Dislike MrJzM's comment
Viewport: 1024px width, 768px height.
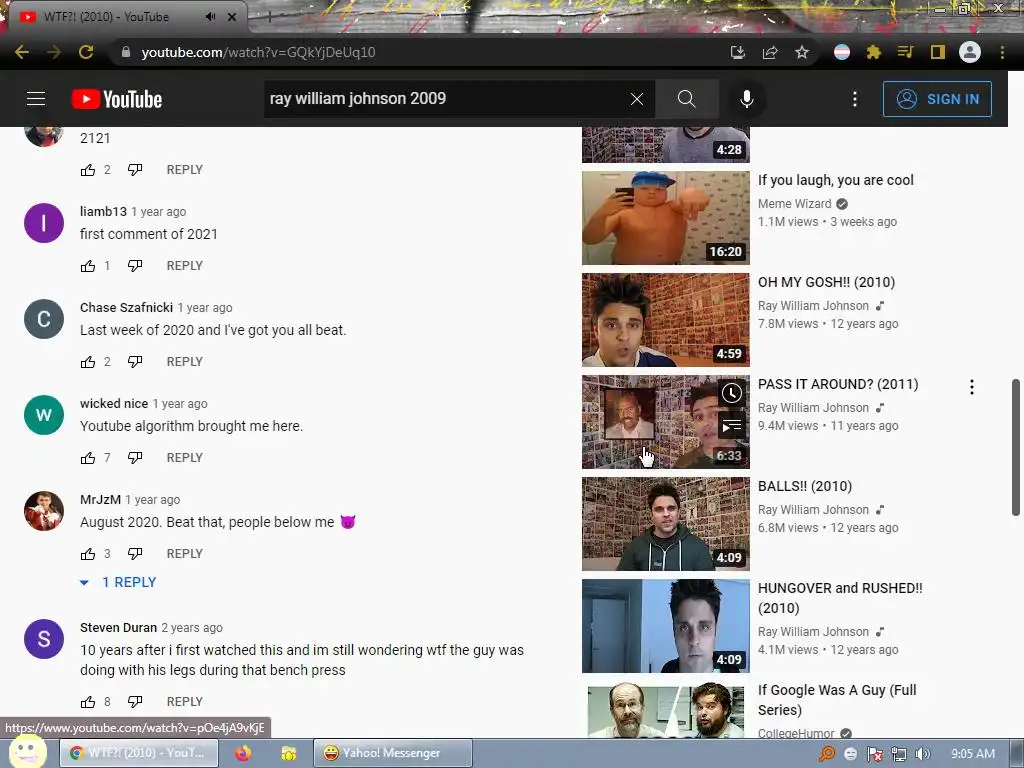point(135,554)
